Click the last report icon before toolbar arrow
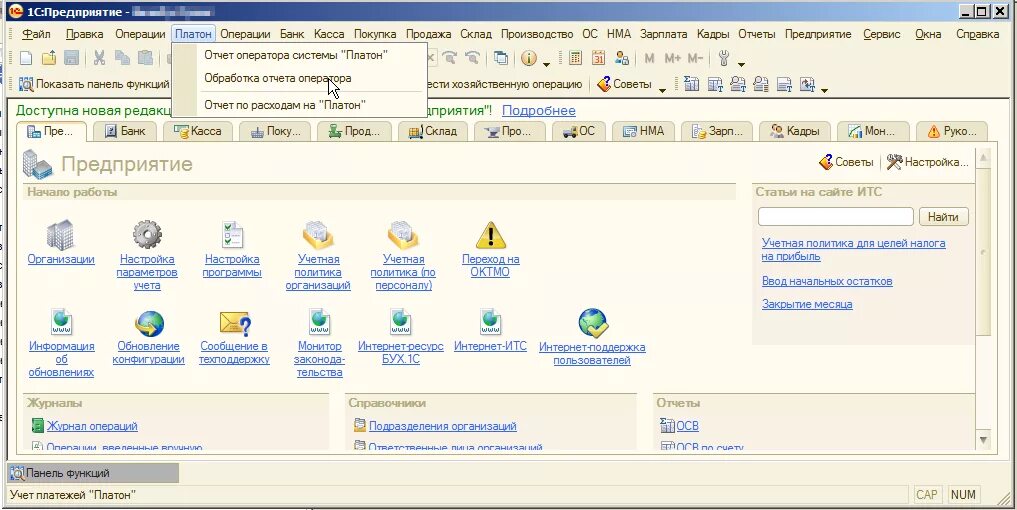 point(808,84)
